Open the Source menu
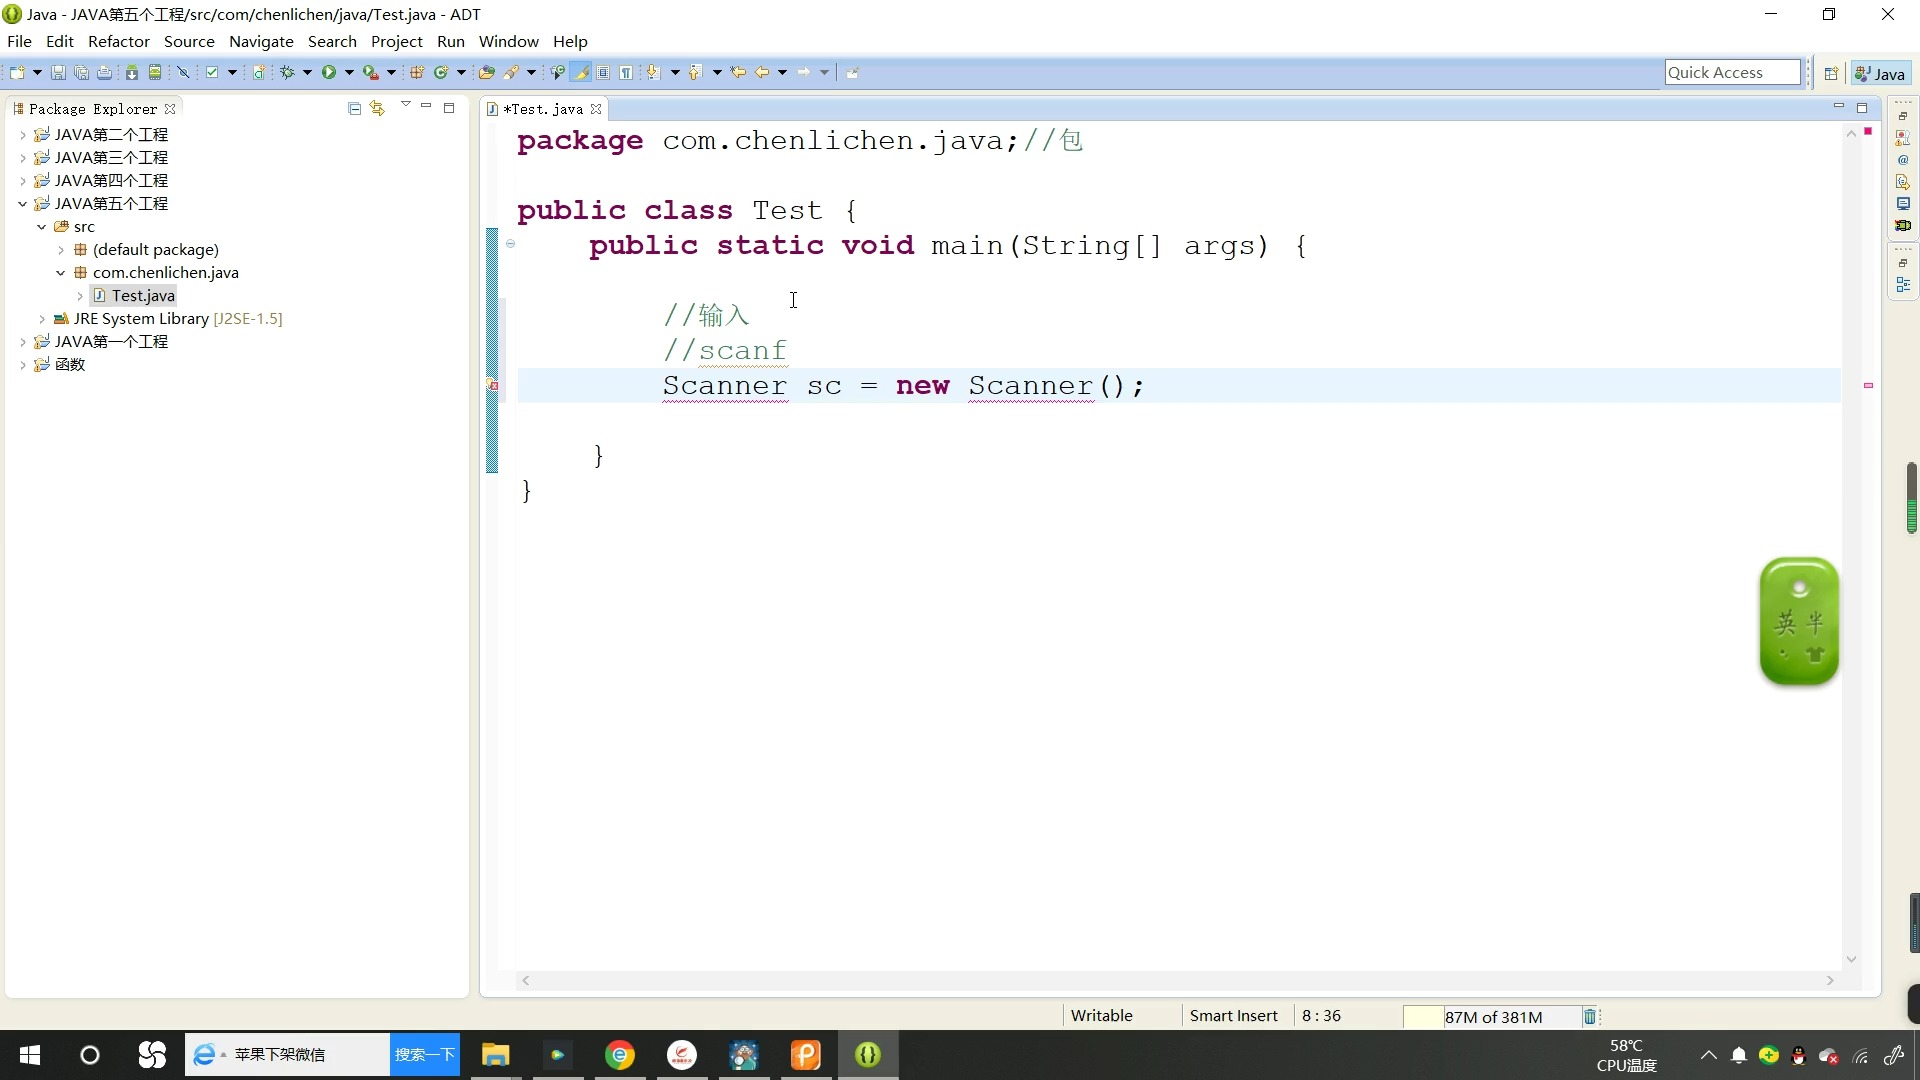 coord(189,41)
